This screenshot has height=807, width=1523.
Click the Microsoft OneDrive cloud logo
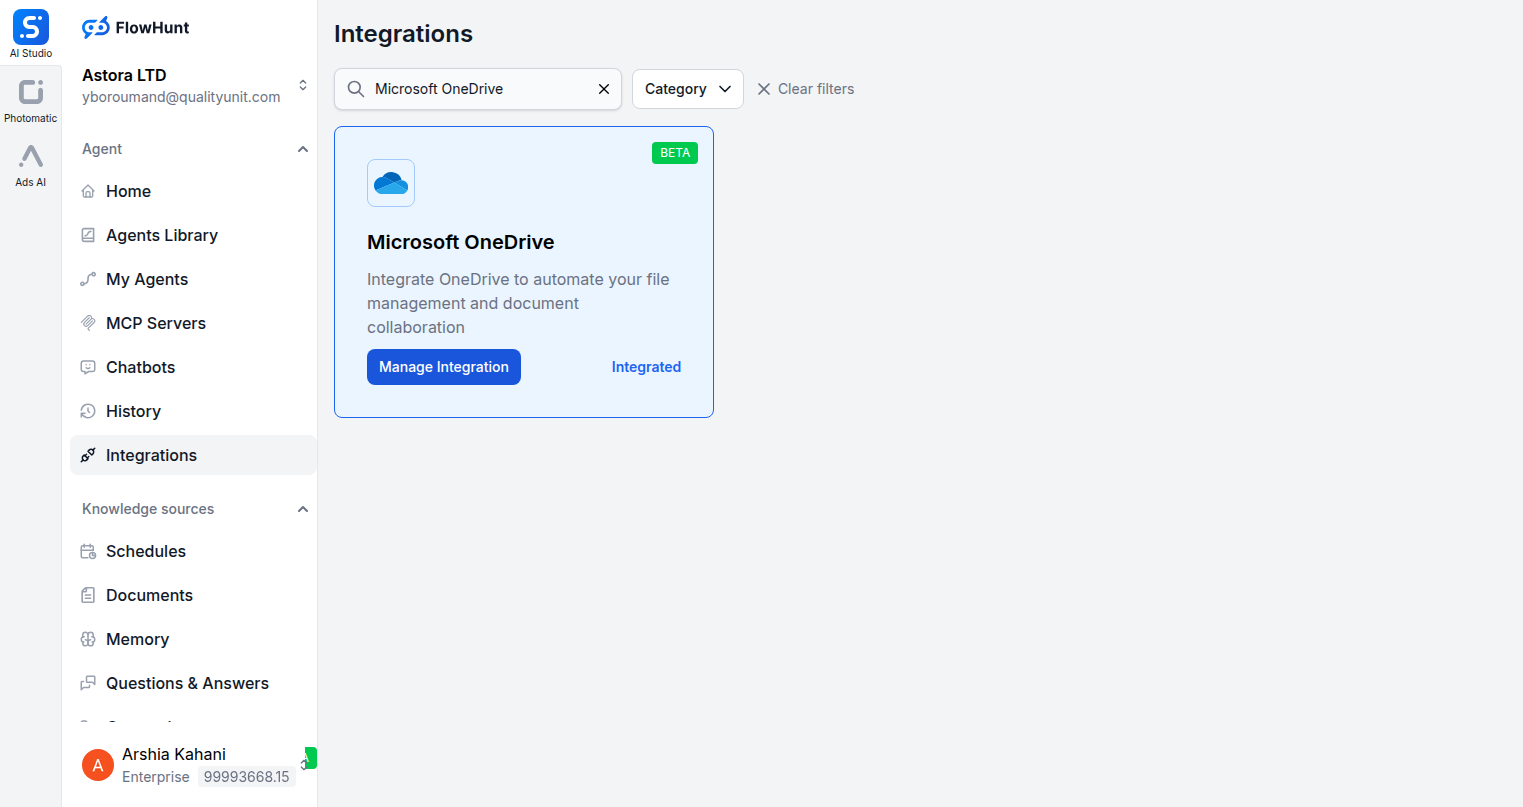click(x=390, y=183)
